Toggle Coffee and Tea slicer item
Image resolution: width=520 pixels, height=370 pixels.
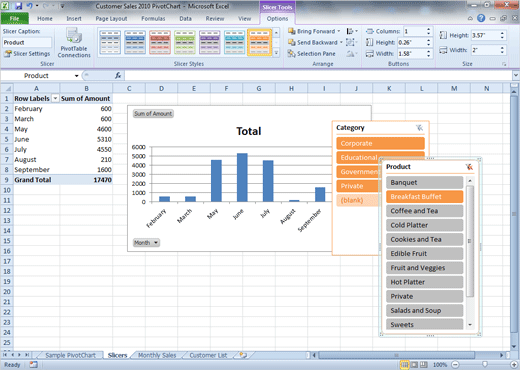click(x=424, y=211)
